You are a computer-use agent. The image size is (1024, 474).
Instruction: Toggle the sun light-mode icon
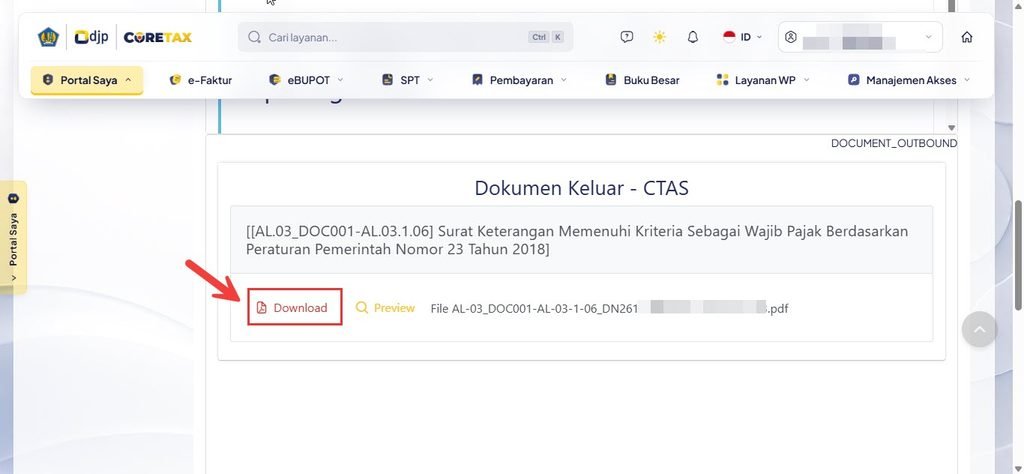pos(660,37)
